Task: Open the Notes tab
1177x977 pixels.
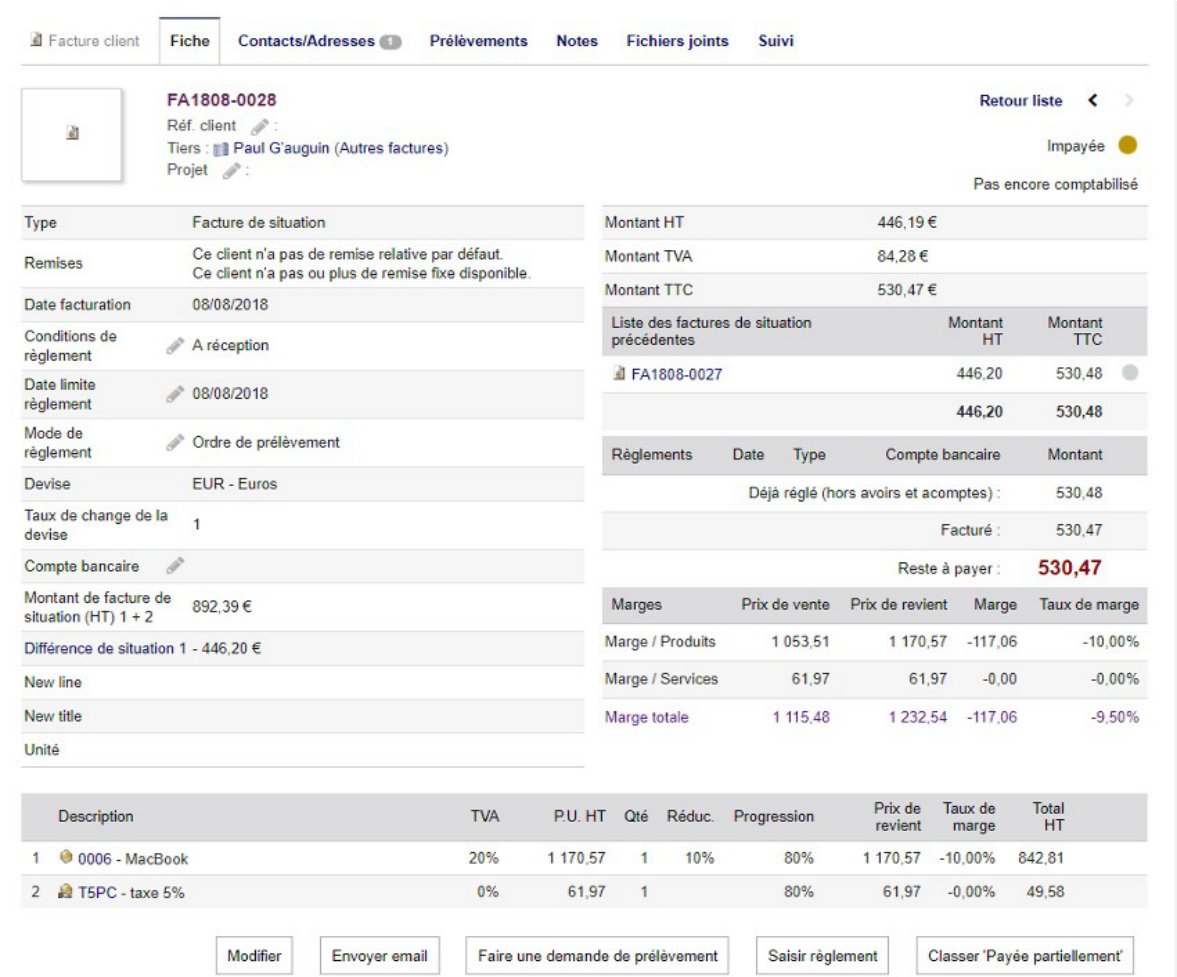Action: [x=576, y=41]
